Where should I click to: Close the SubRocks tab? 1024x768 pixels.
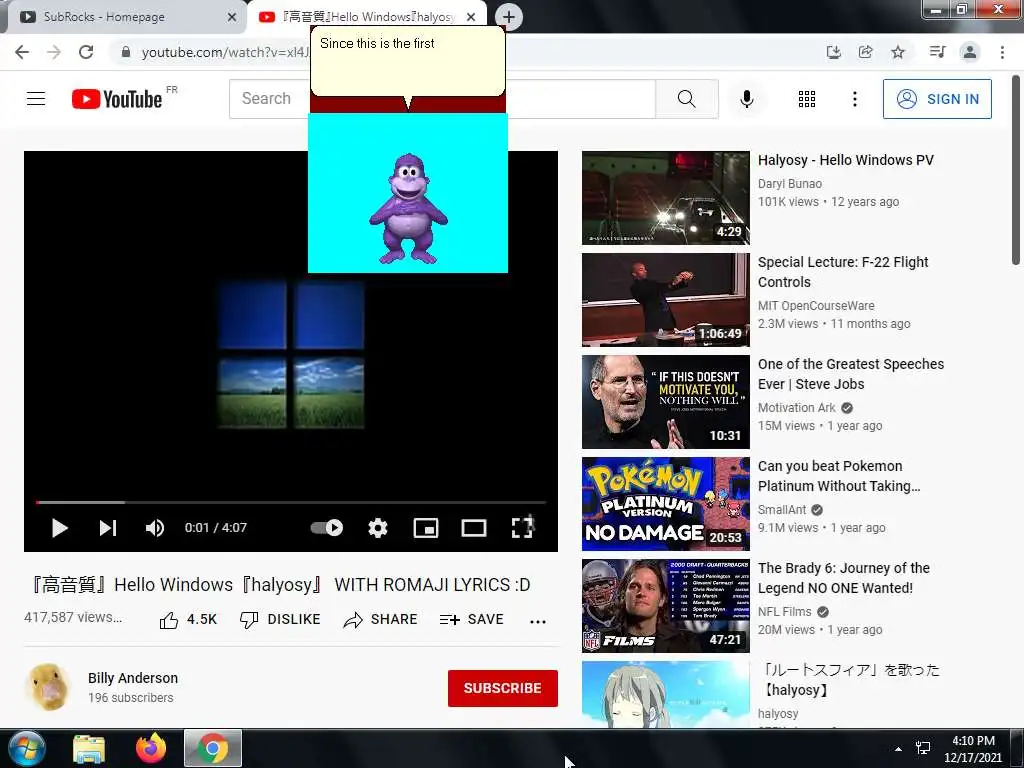point(231,17)
